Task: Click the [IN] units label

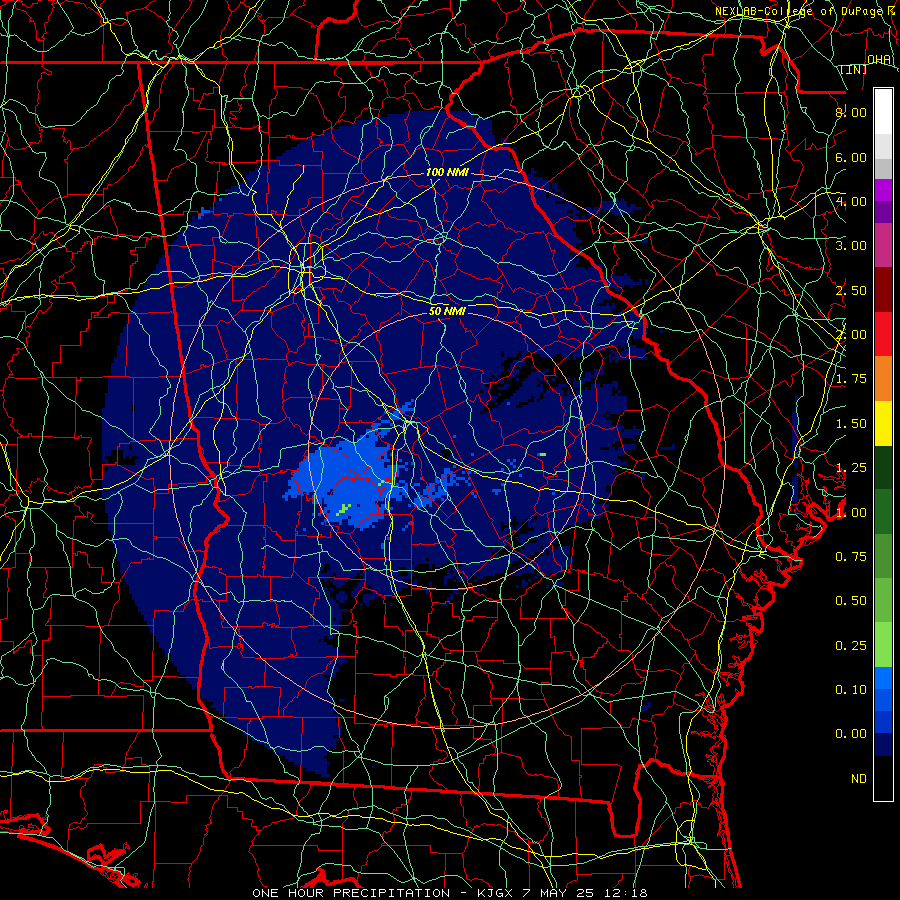Action: click(x=854, y=69)
